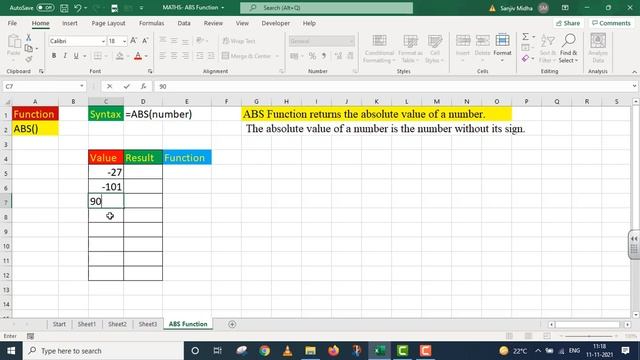Open File Explorer from the taskbar
Image resolution: width=640 pixels, height=360 pixels.
(311, 351)
